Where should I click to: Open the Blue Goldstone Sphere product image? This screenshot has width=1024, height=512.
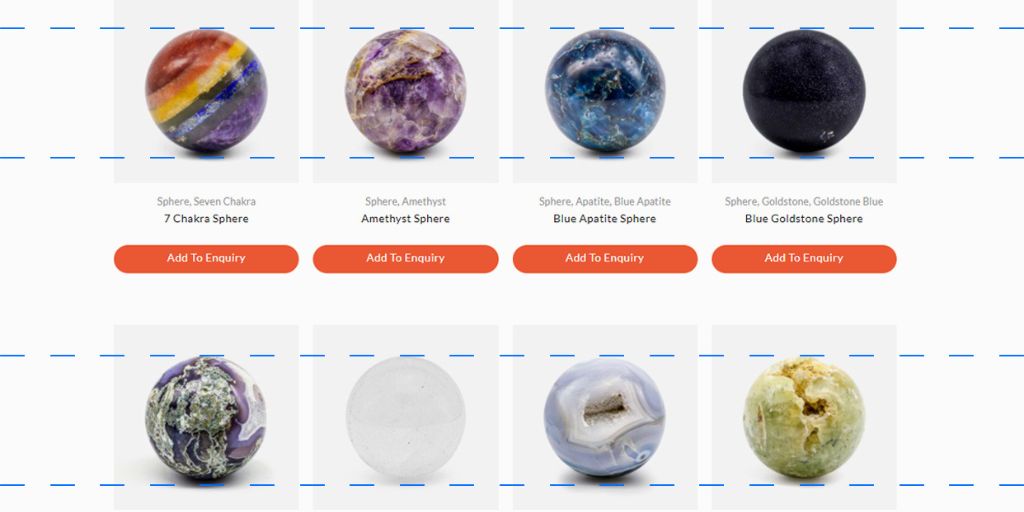[x=804, y=91]
